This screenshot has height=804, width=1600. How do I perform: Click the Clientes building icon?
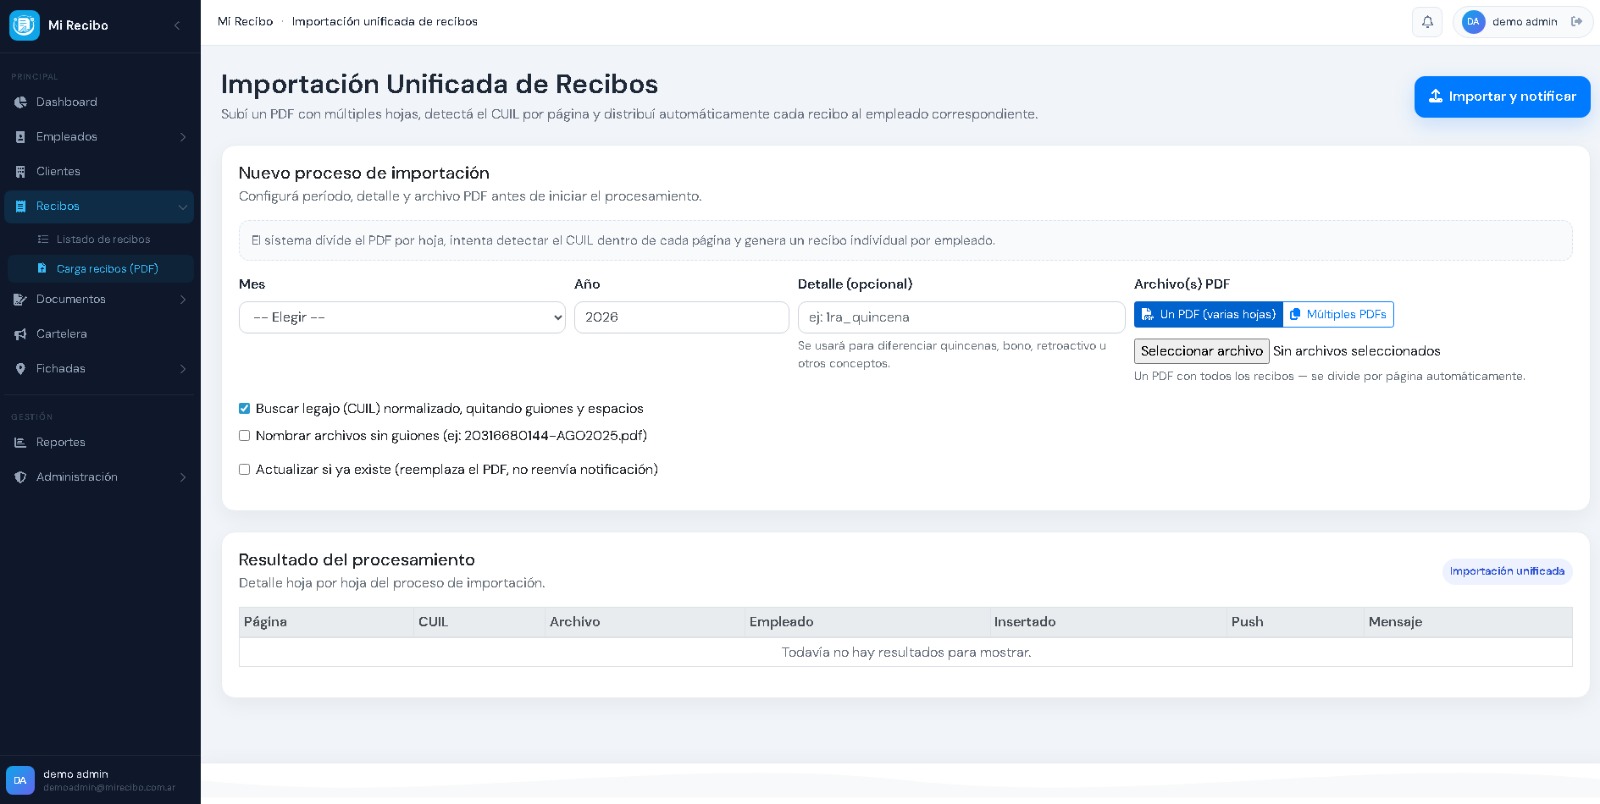(x=20, y=172)
